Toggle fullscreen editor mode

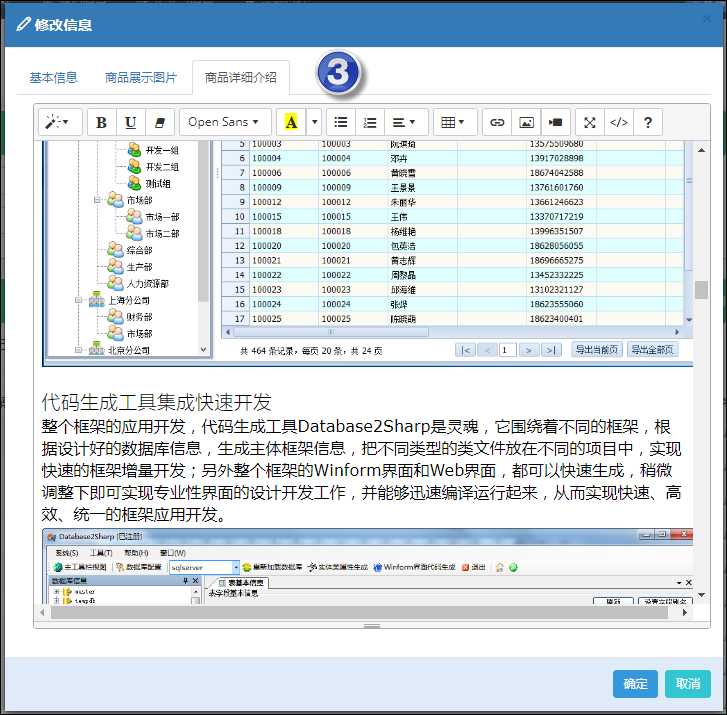click(590, 122)
